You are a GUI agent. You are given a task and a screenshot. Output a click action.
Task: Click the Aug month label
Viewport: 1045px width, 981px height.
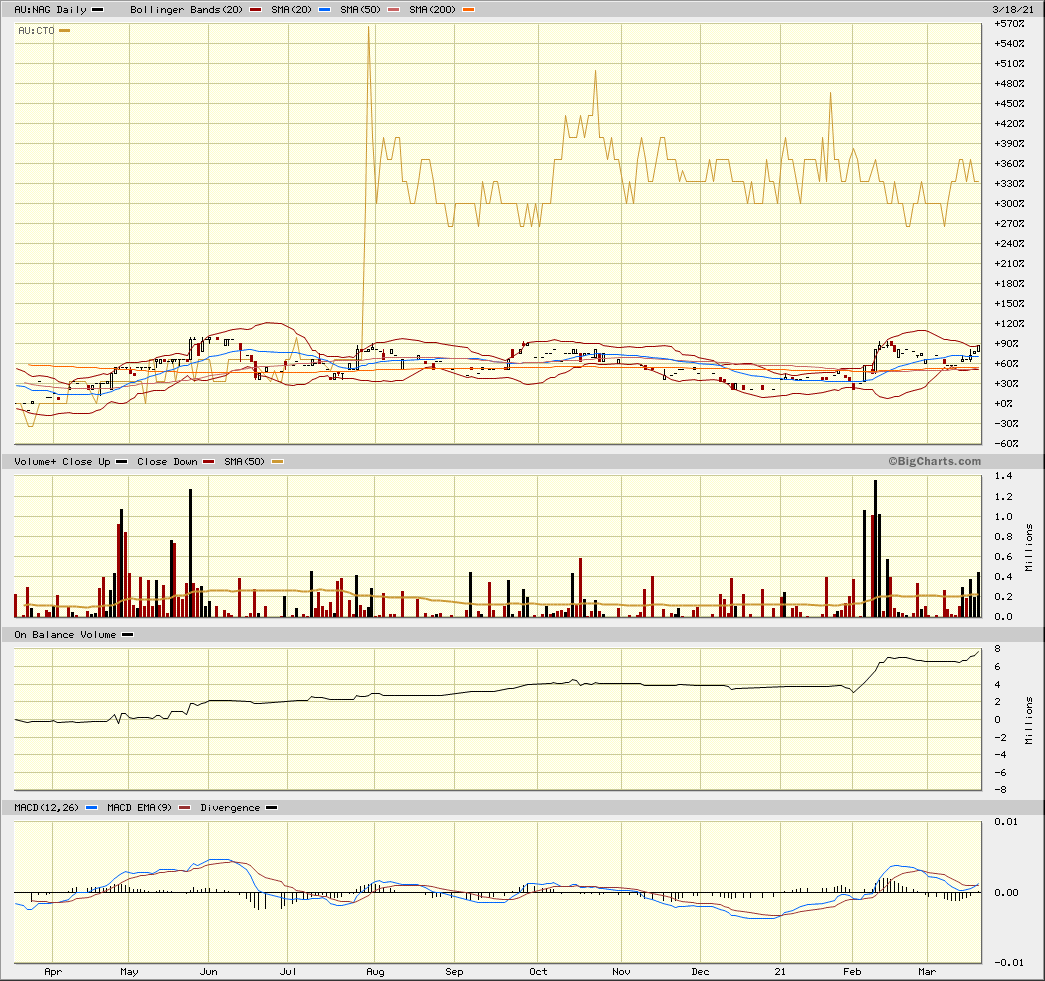pos(375,972)
